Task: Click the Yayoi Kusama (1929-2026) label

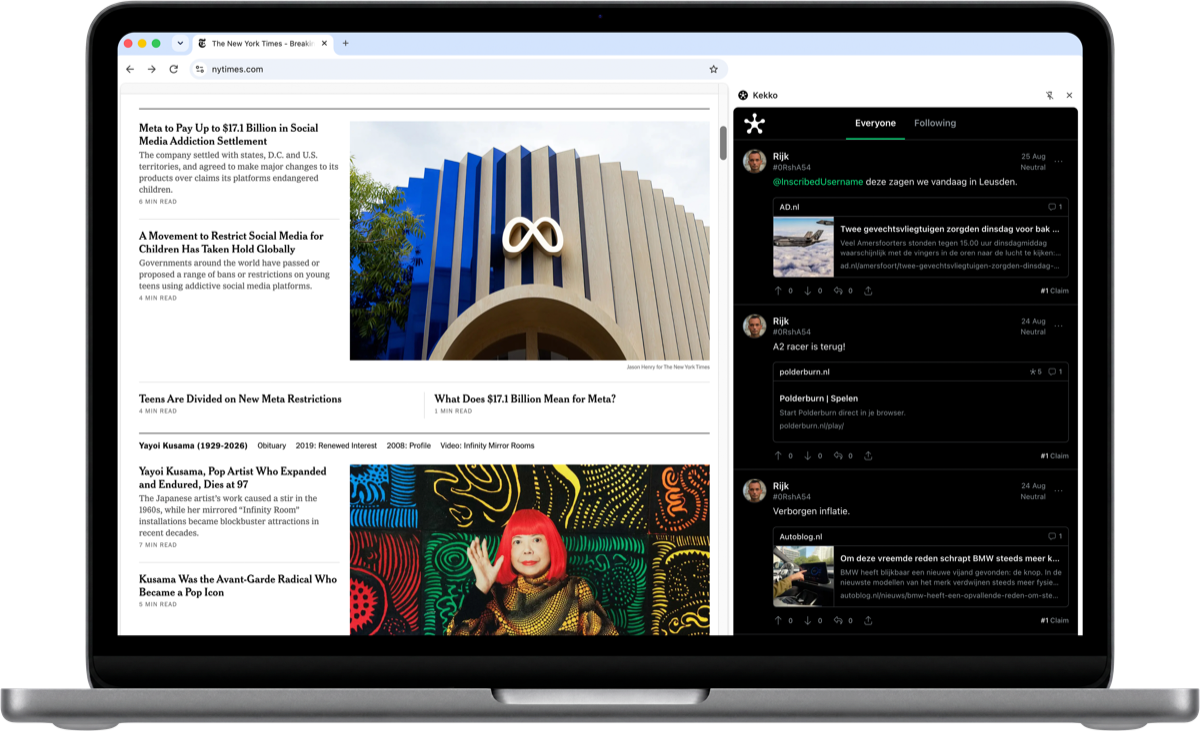Action: (x=193, y=446)
